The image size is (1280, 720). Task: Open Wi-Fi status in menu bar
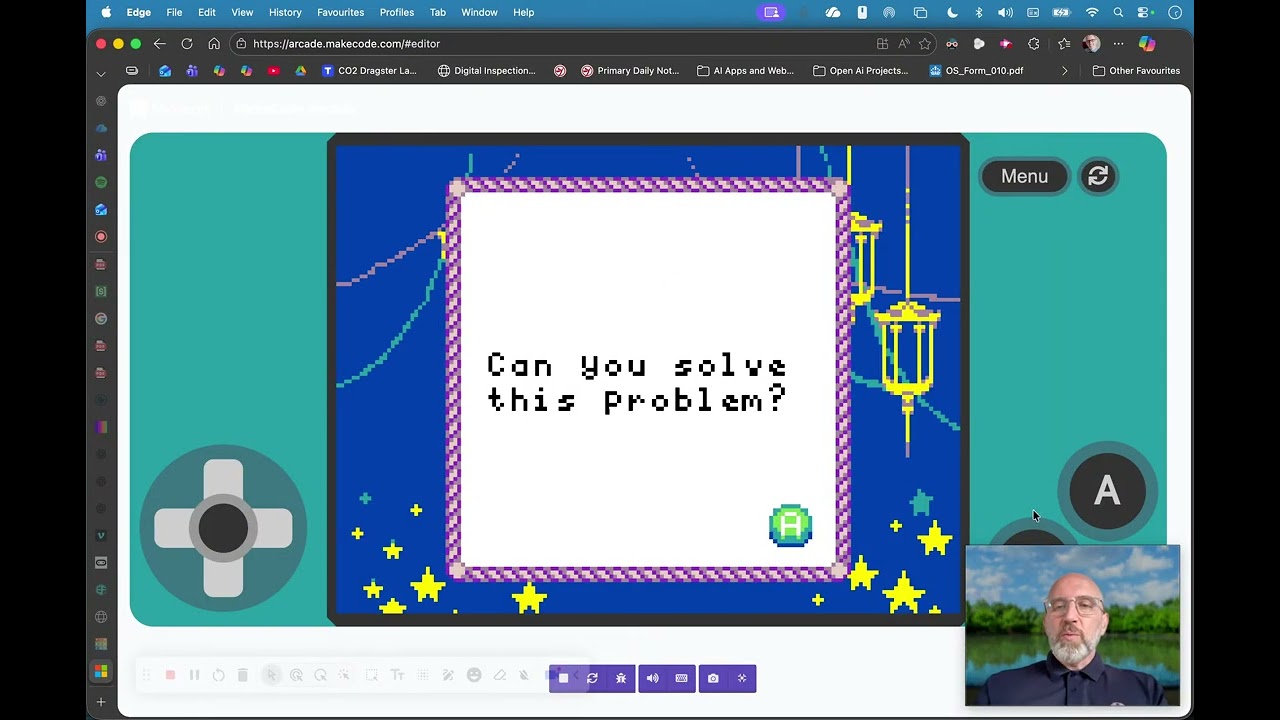[1092, 12]
